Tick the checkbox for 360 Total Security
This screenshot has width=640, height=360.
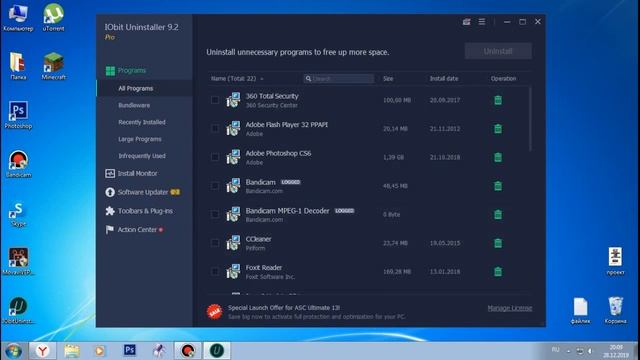pyautogui.click(x=215, y=100)
